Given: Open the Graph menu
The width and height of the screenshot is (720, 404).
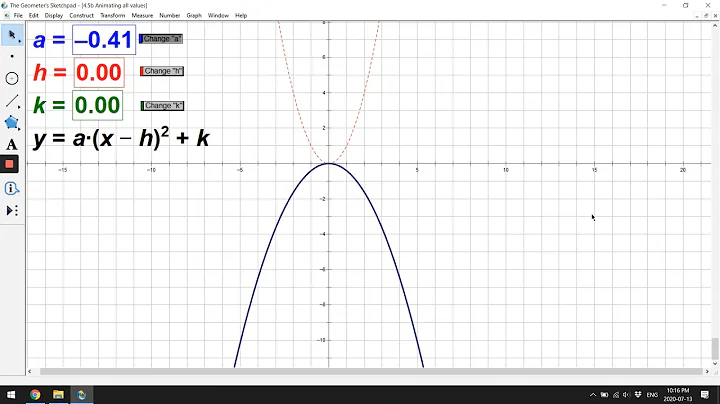Looking at the screenshot, I should tap(194, 16).
